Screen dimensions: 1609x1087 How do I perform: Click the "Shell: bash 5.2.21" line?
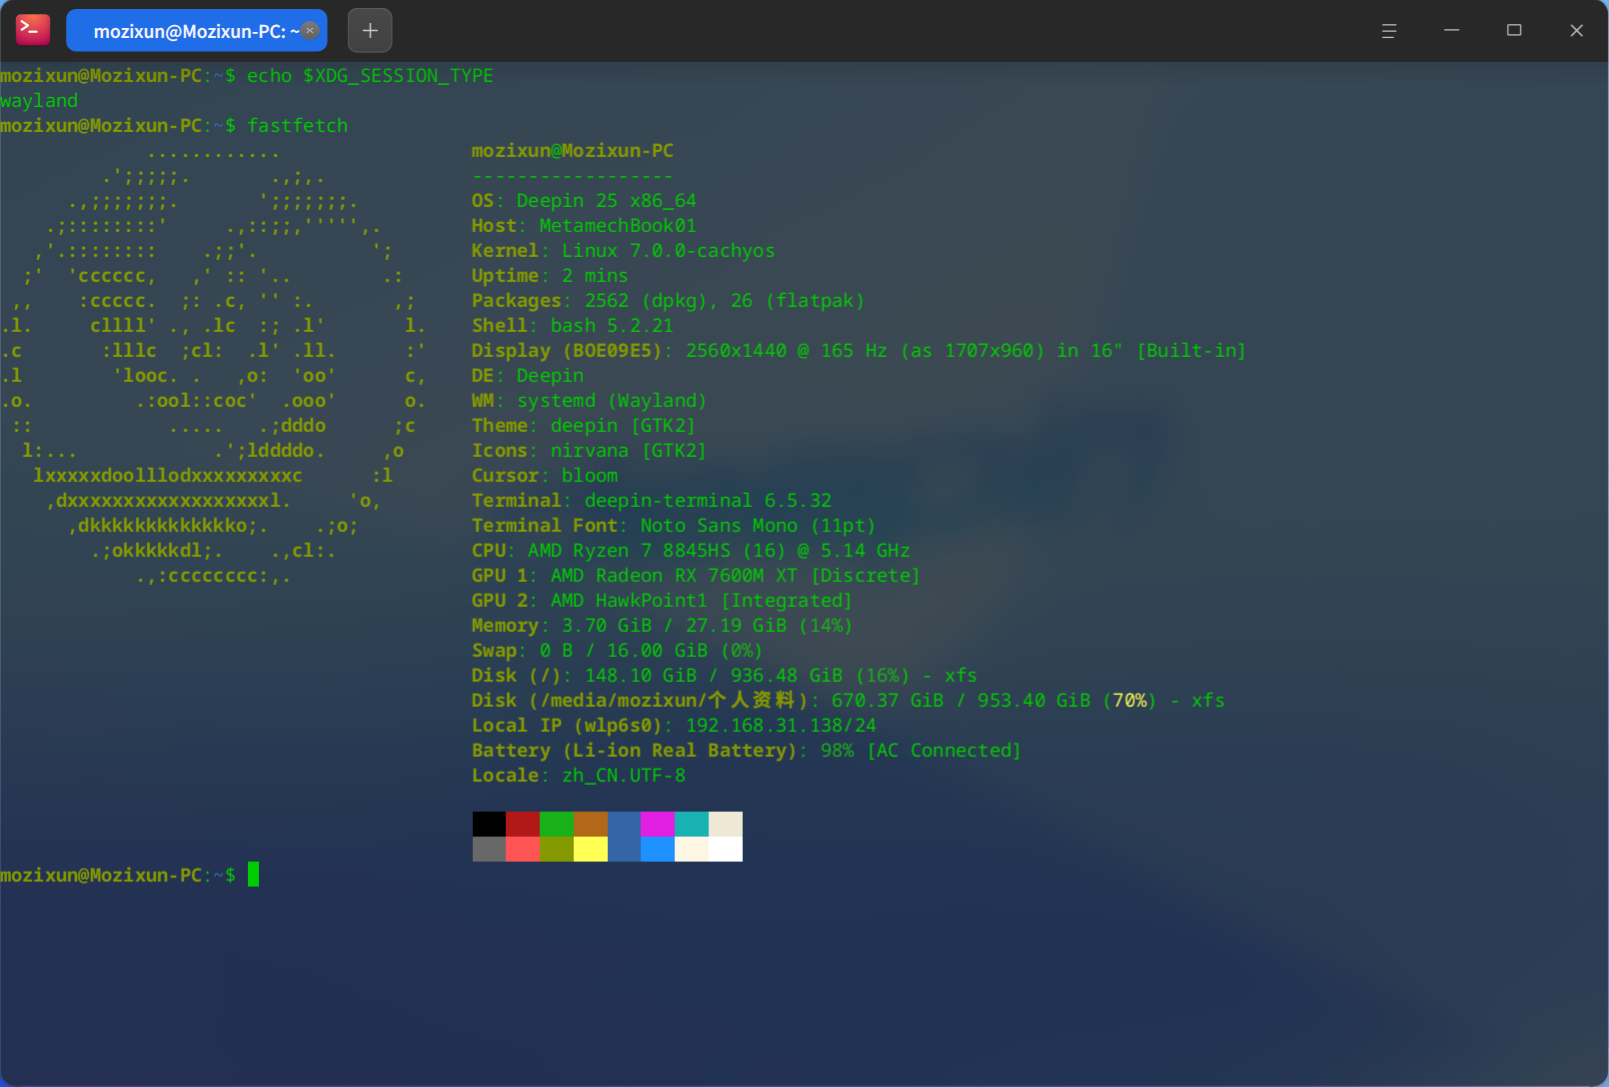tap(573, 326)
